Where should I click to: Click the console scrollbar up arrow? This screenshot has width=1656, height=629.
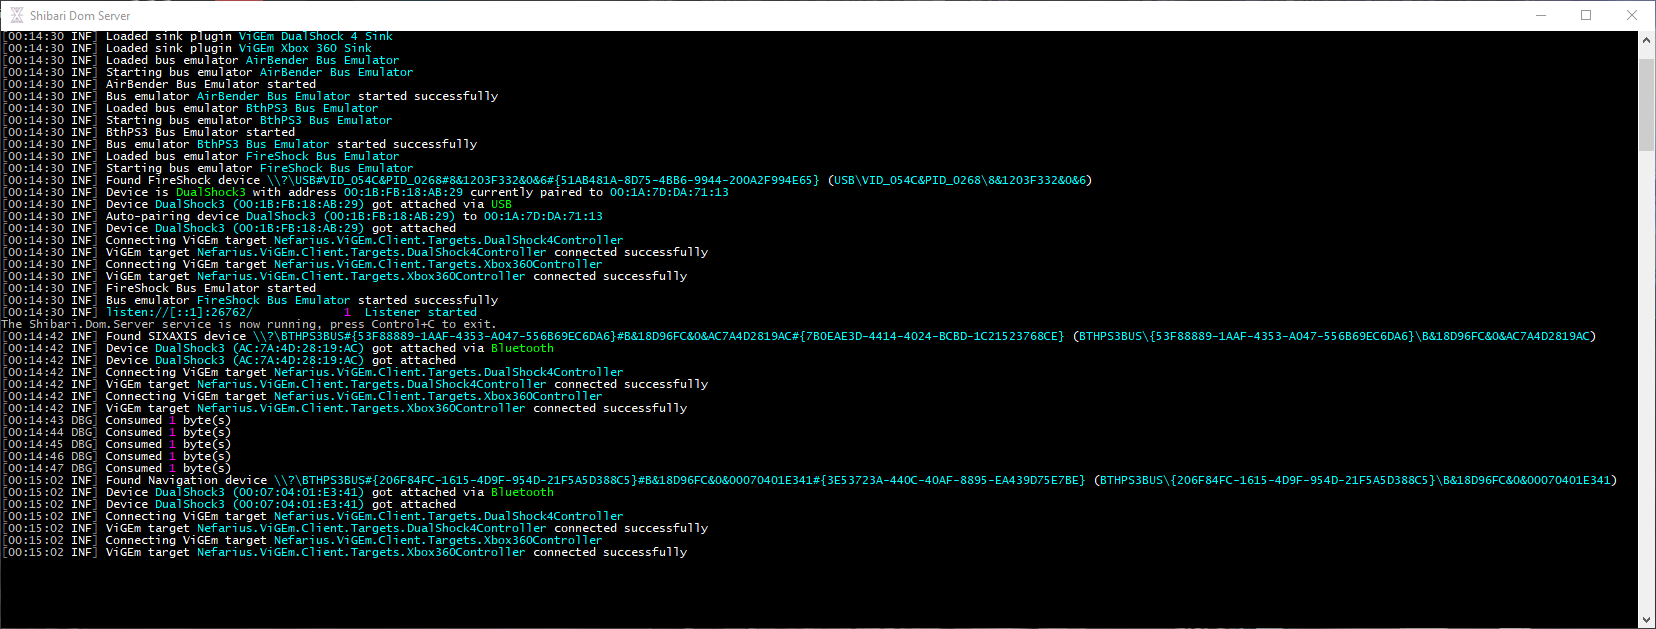(x=1646, y=40)
